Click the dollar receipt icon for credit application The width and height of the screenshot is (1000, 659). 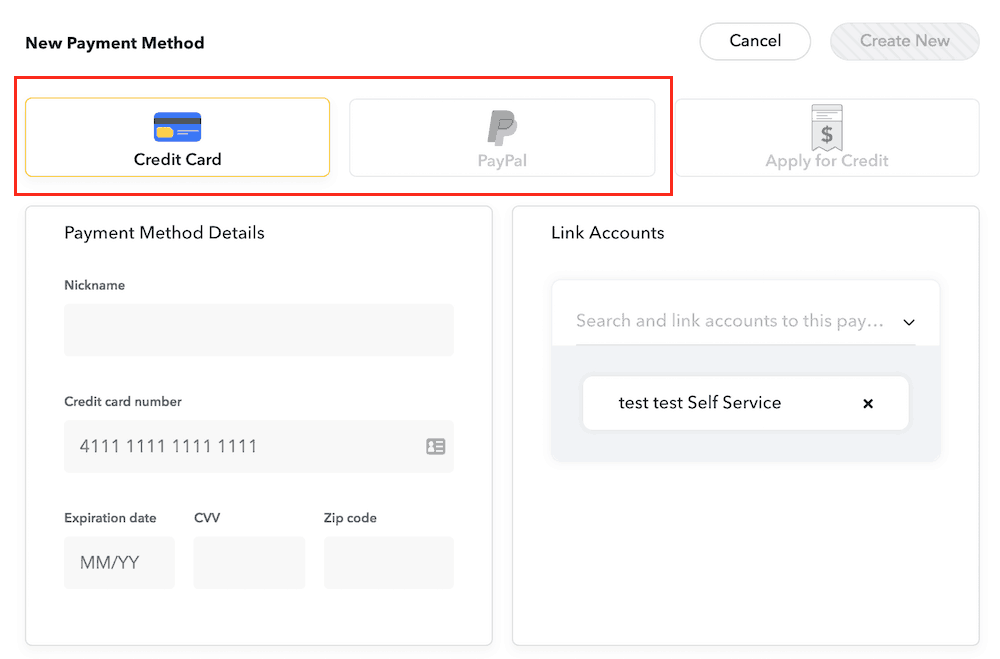click(826, 127)
